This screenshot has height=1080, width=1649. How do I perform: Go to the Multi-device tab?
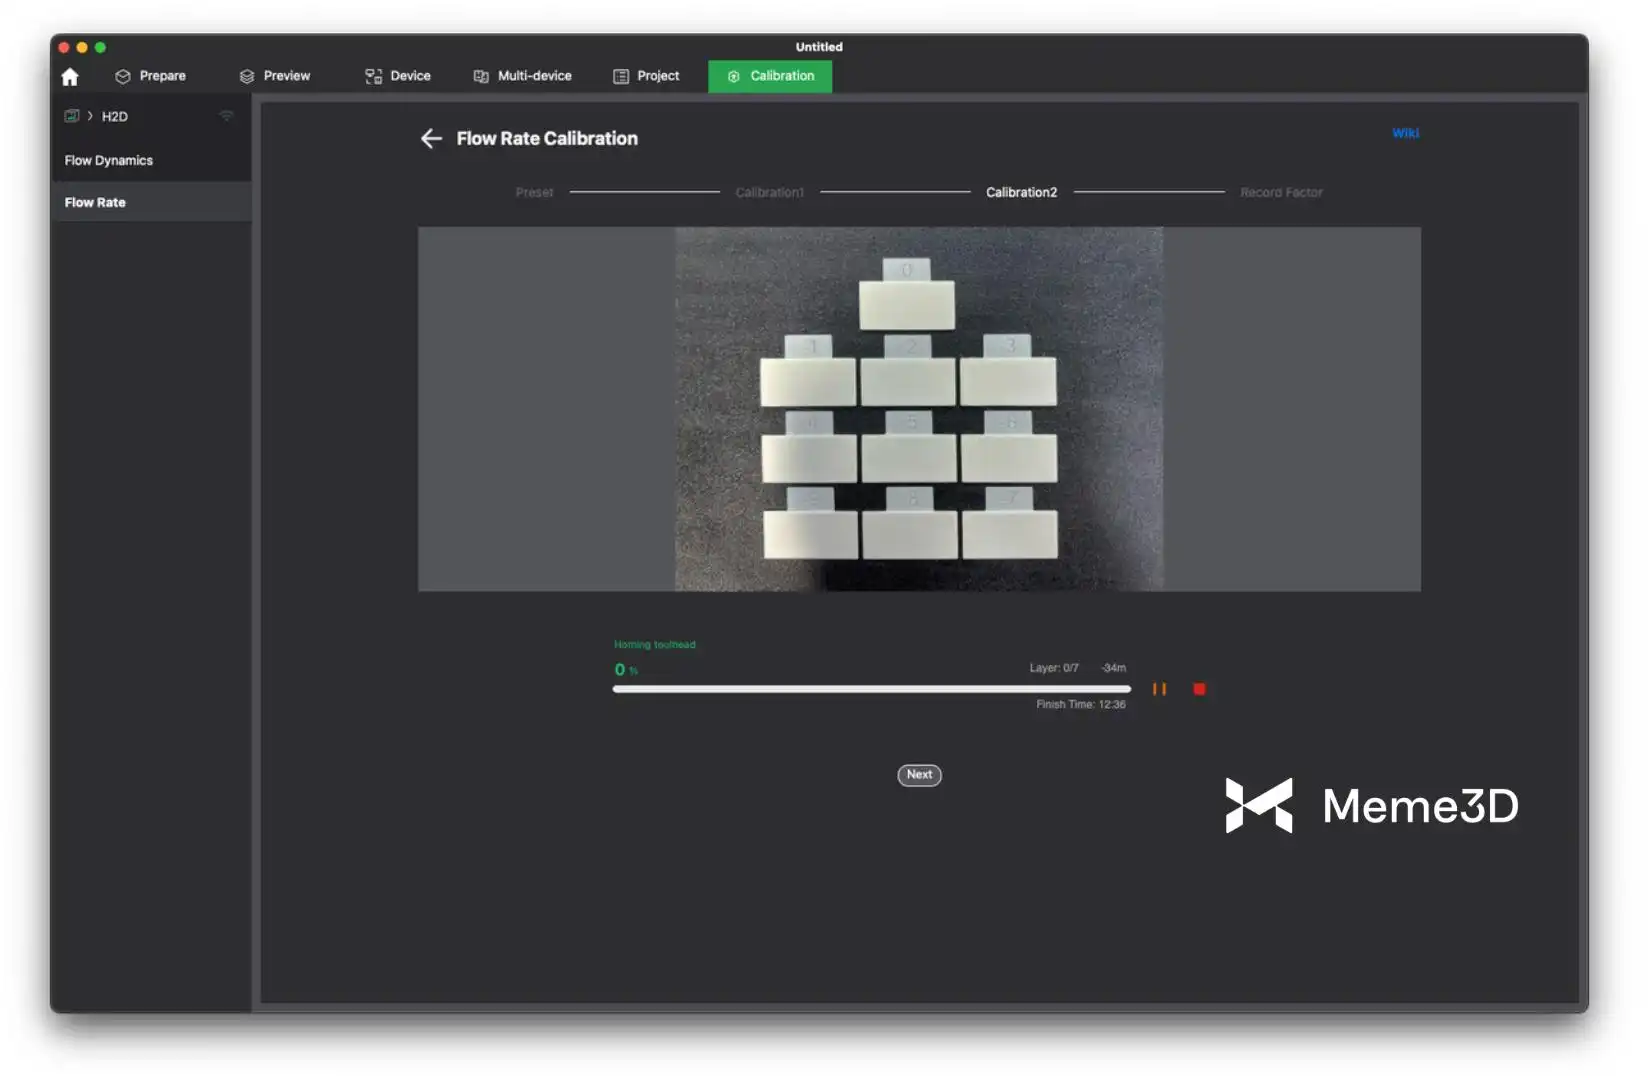tap(523, 76)
